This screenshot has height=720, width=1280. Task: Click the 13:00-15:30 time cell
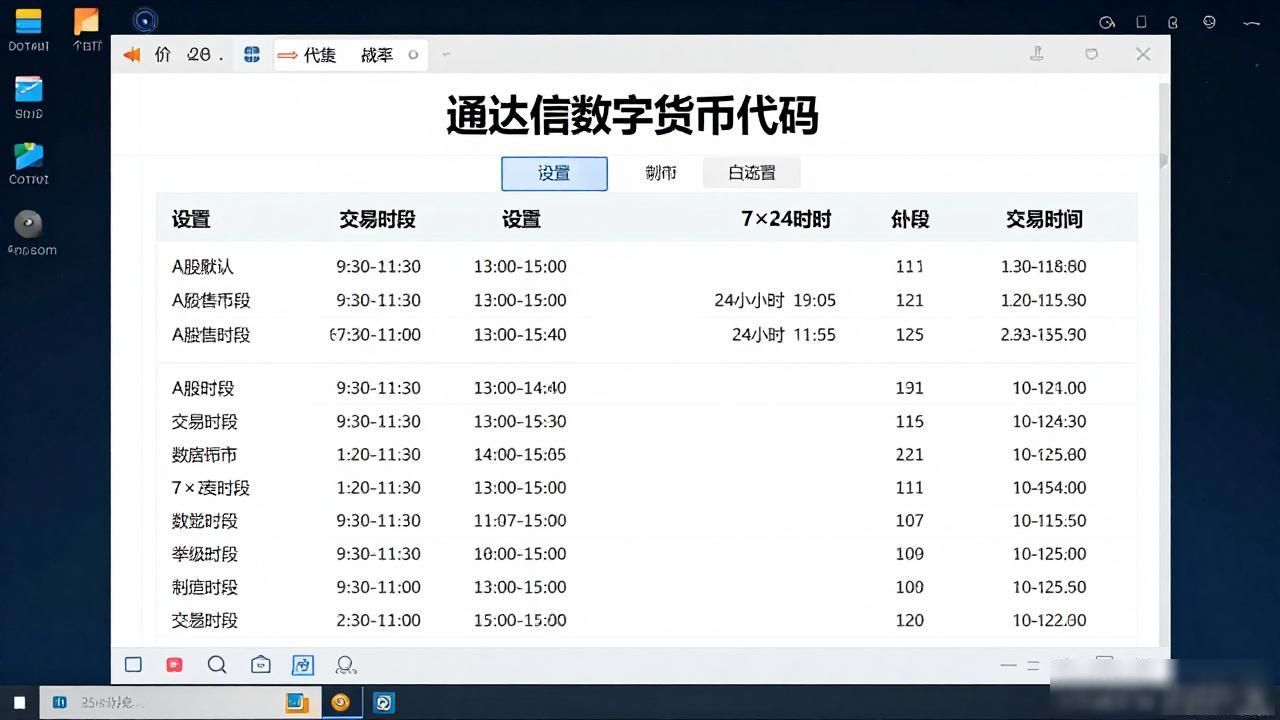click(520, 421)
